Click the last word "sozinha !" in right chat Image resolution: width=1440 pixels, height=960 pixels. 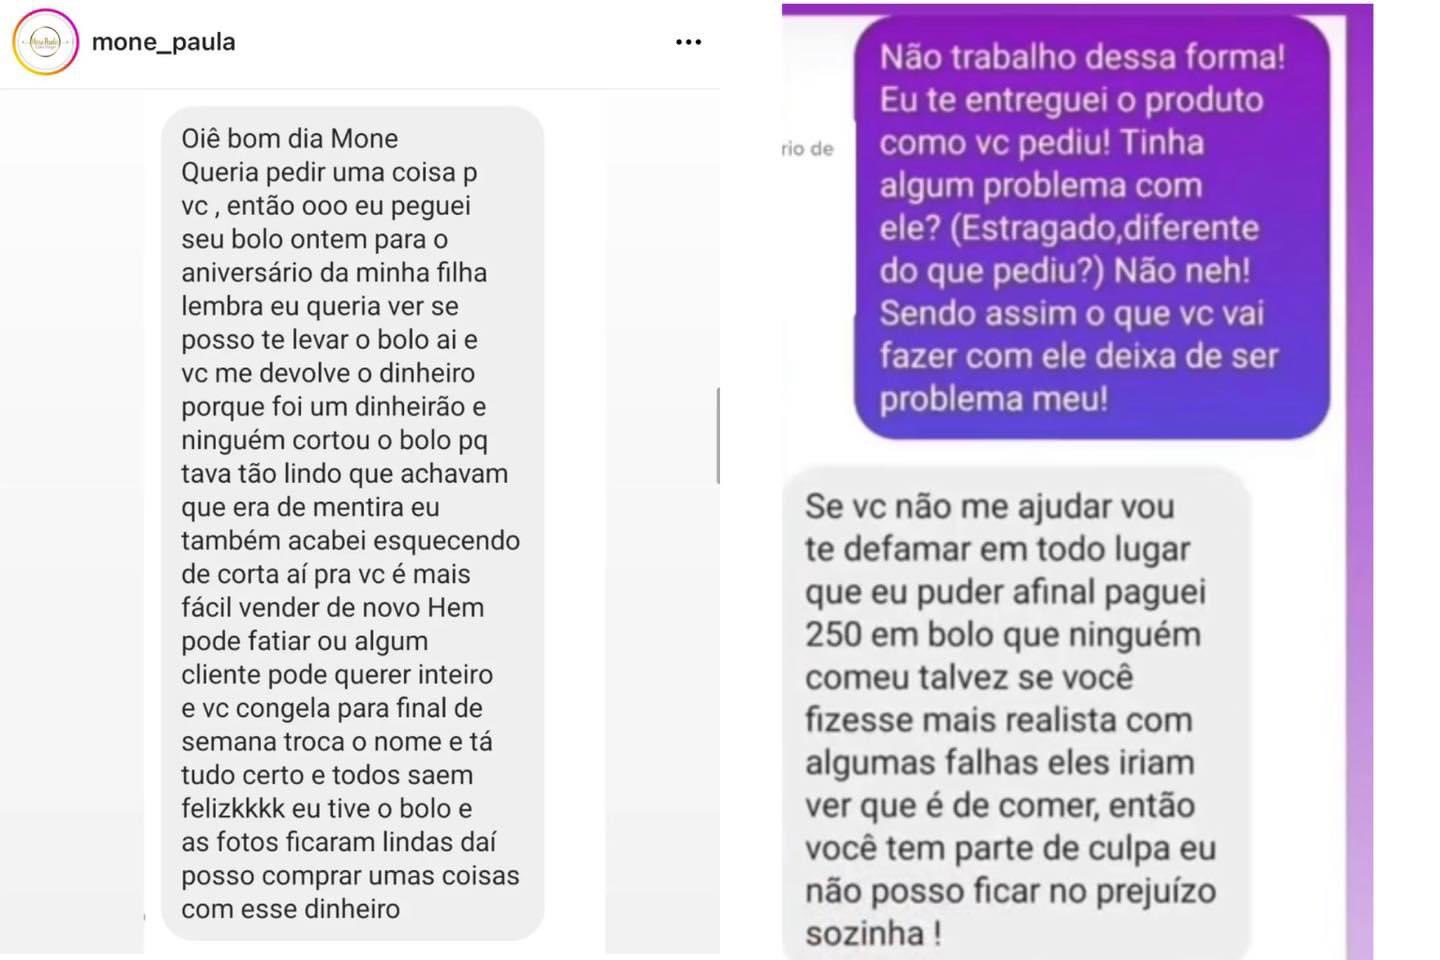coord(873,934)
